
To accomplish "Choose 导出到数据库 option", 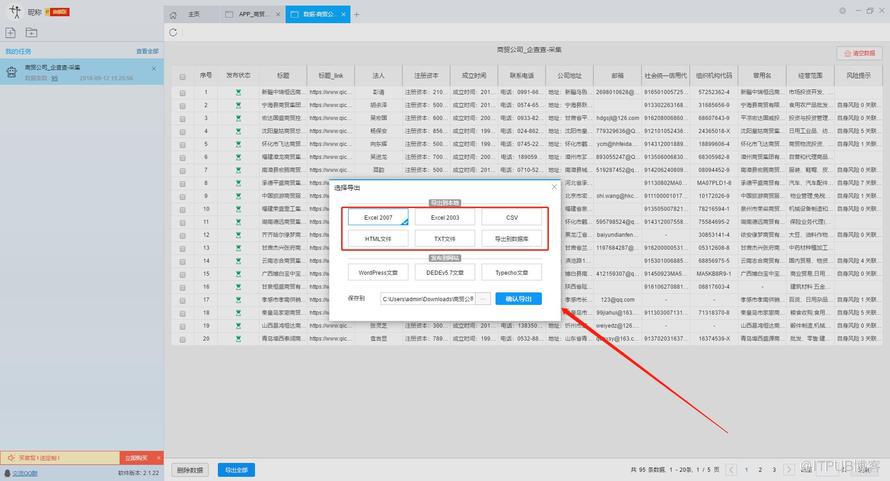I will (x=511, y=239).
